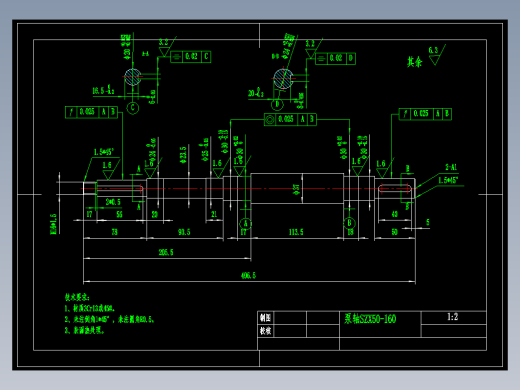Select hatched section view circle C
520x390 pixels.
(x=133, y=77)
